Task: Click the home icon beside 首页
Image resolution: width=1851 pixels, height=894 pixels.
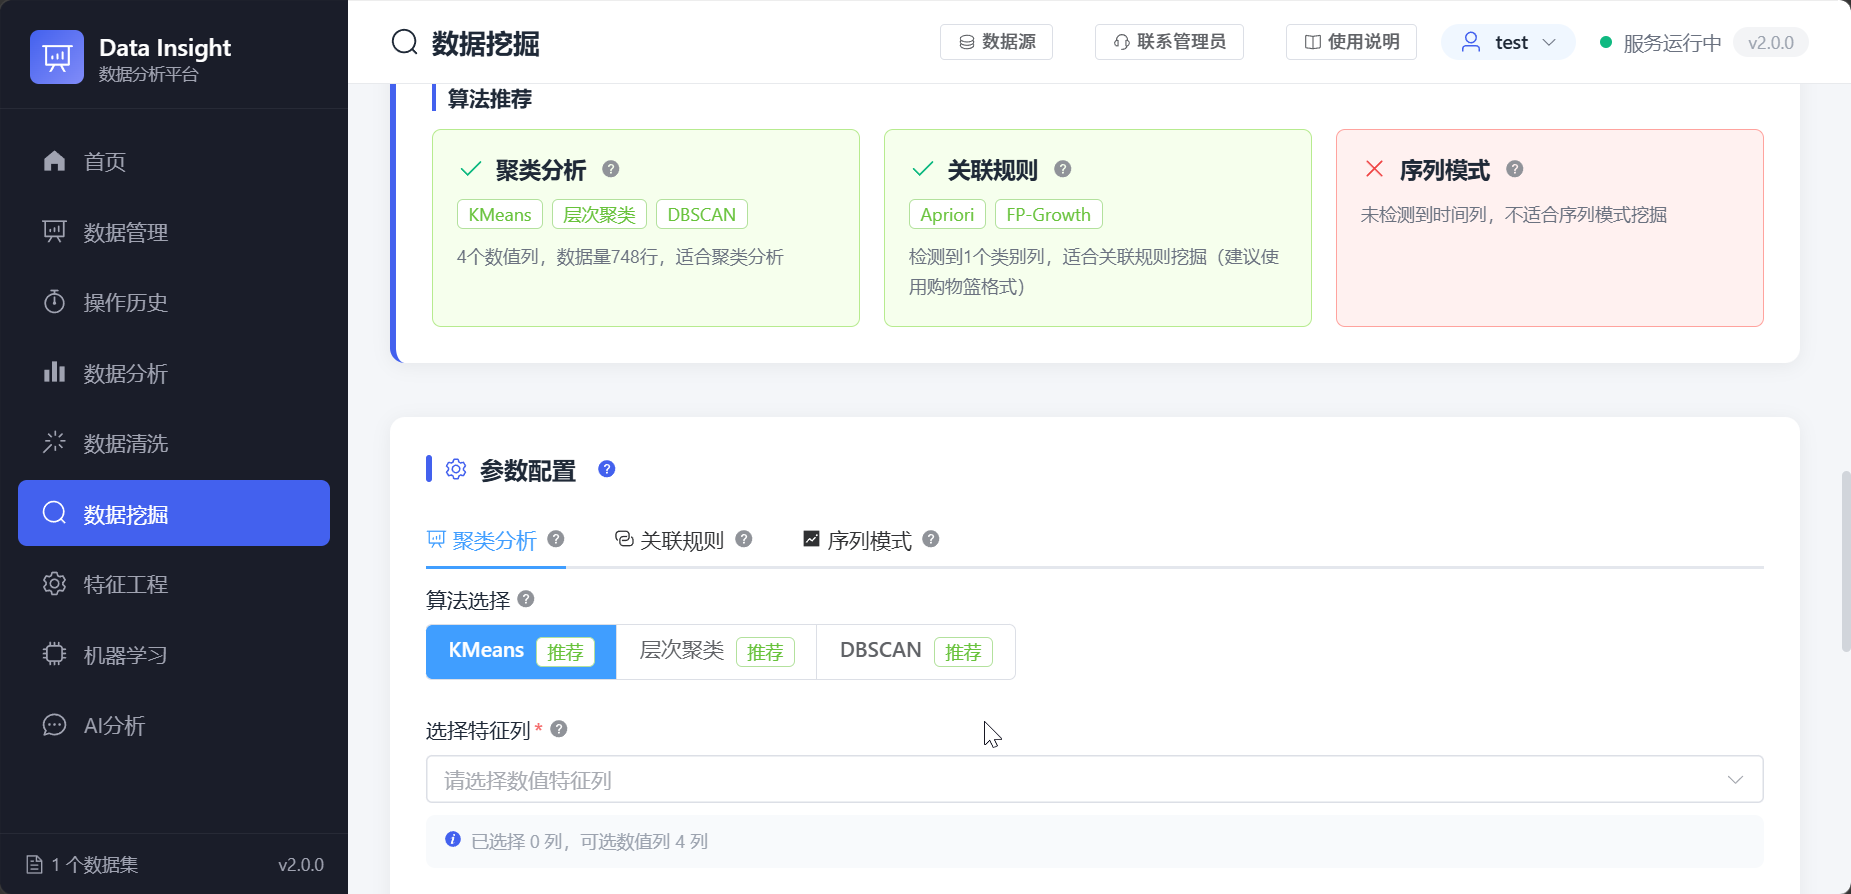Action: tap(55, 161)
